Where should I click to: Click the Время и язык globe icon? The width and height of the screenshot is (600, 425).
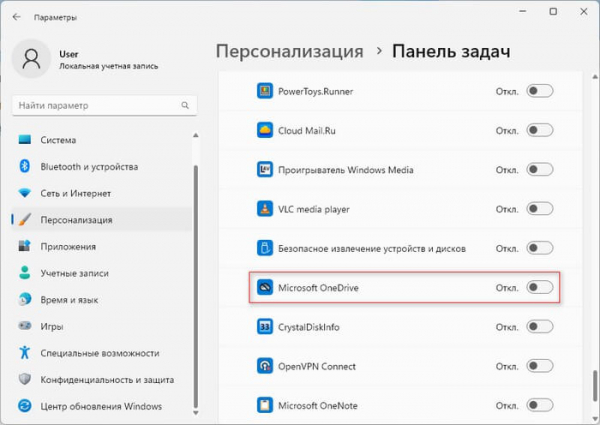[x=25, y=300]
